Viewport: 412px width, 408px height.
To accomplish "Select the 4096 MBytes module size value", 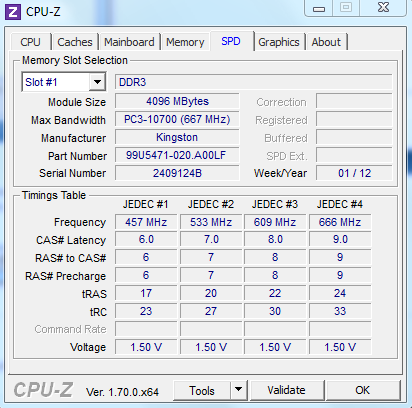I will (x=177, y=101).
